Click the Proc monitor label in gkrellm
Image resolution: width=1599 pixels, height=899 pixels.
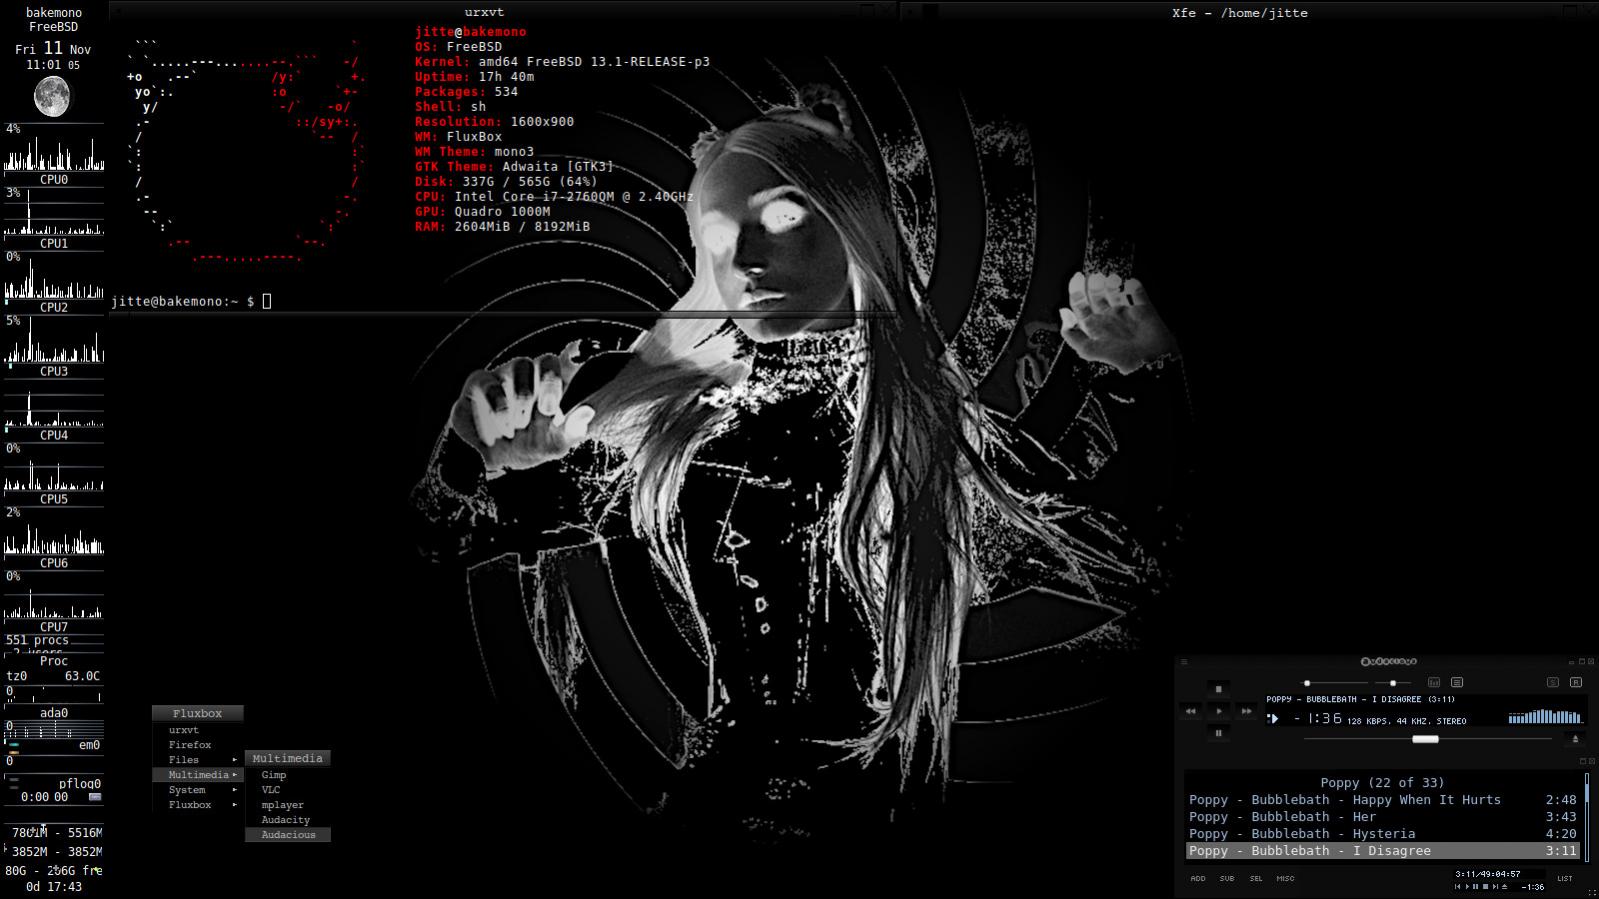point(54,661)
